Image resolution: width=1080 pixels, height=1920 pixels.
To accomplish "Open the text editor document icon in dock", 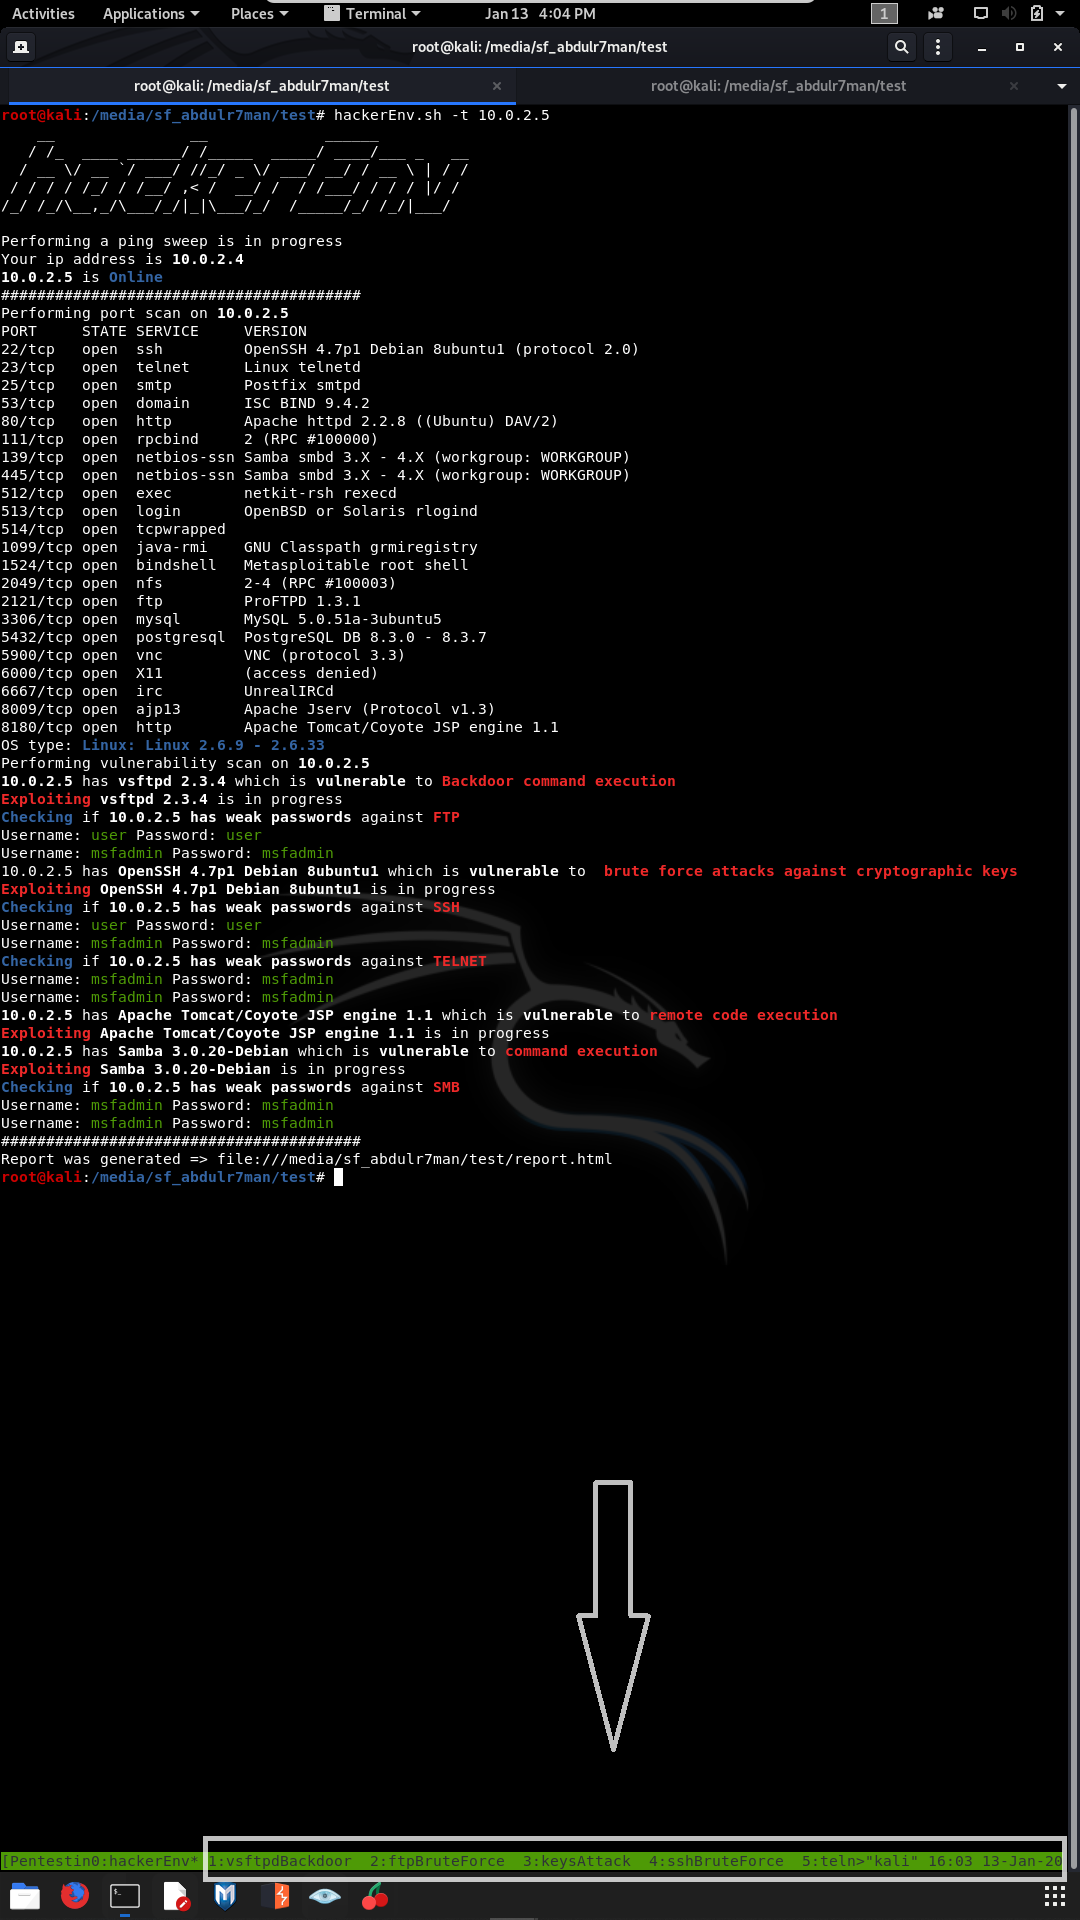I will [x=175, y=1895].
